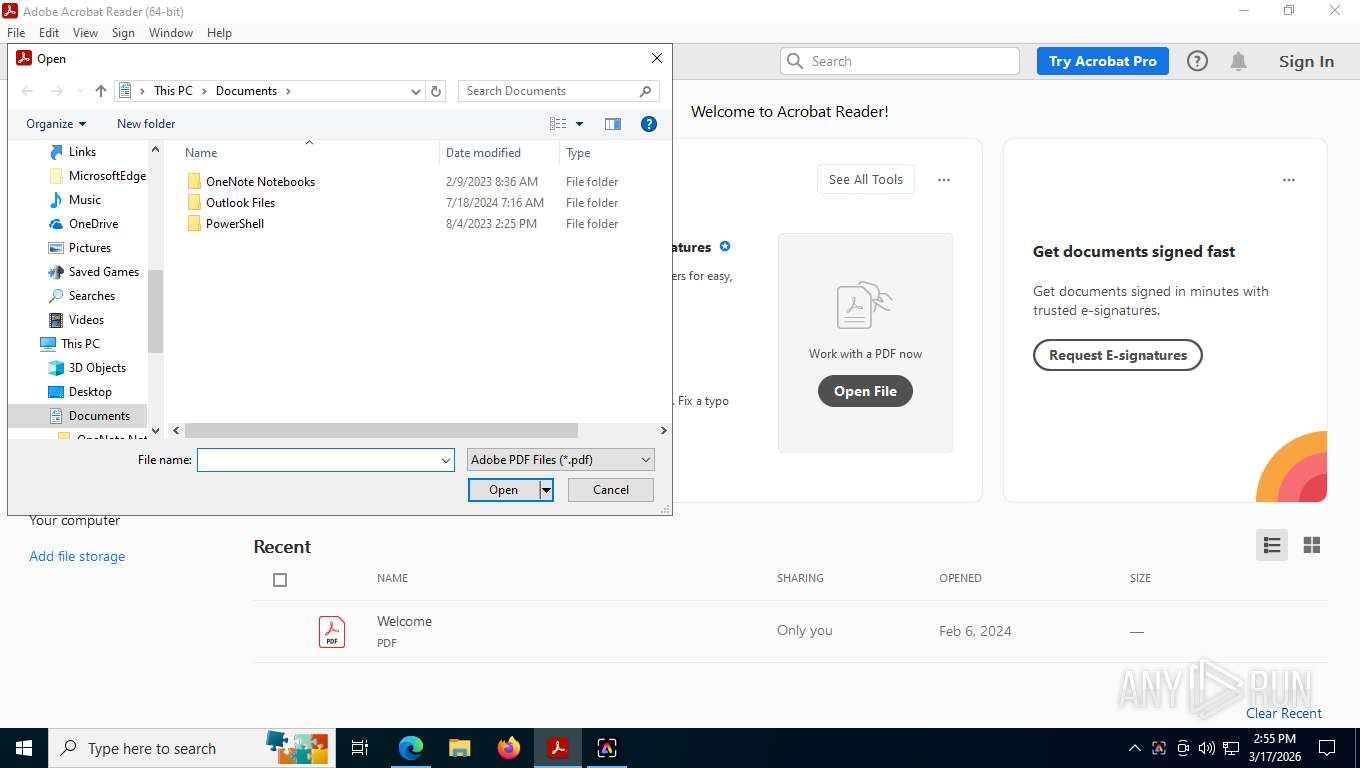Select Desktop in the navigation tree
Image resolution: width=1360 pixels, height=768 pixels.
click(90, 392)
